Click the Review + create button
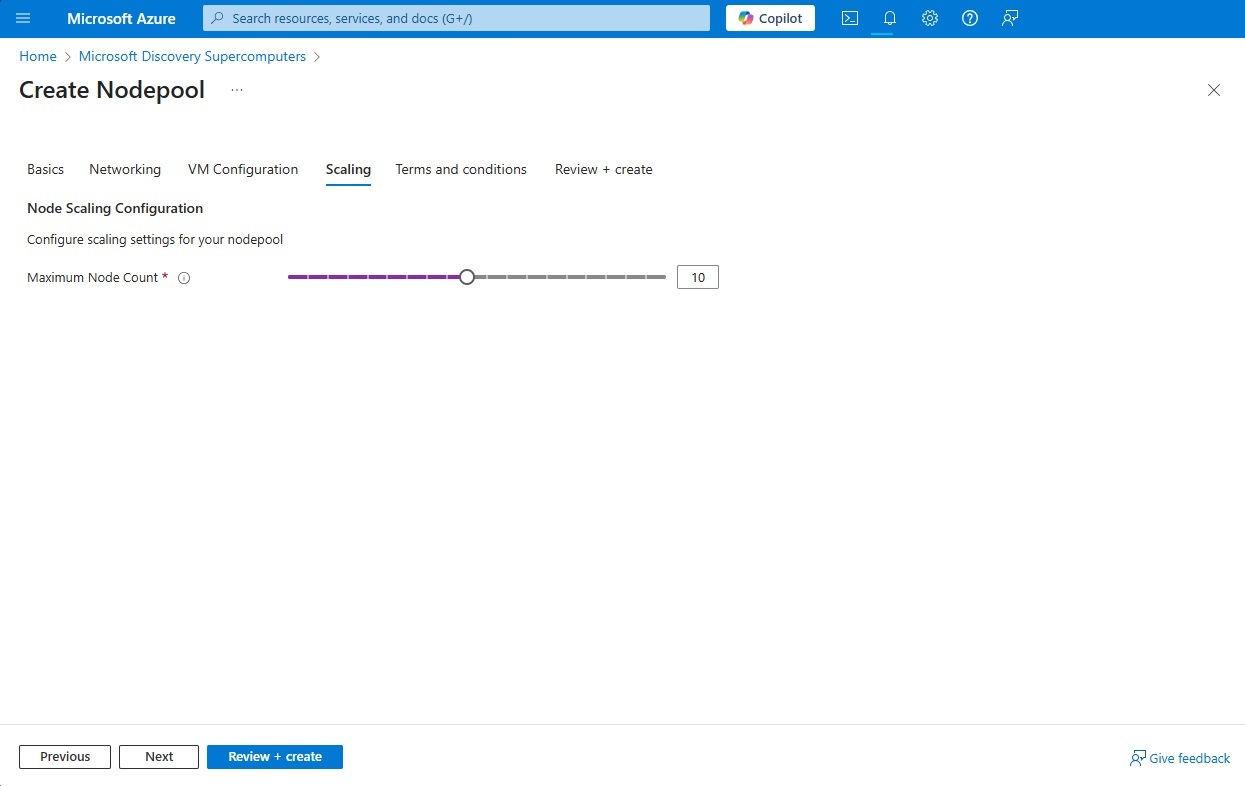 275,757
